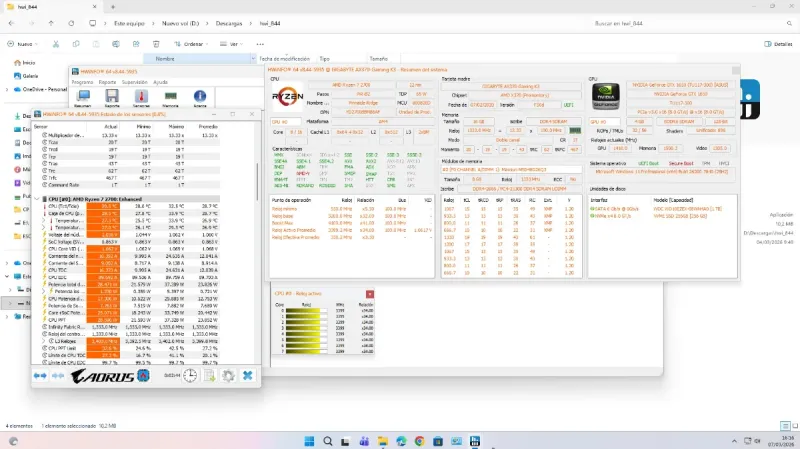Click the blue X close sensors icon
This screenshot has height=449, width=800.
[247, 376]
